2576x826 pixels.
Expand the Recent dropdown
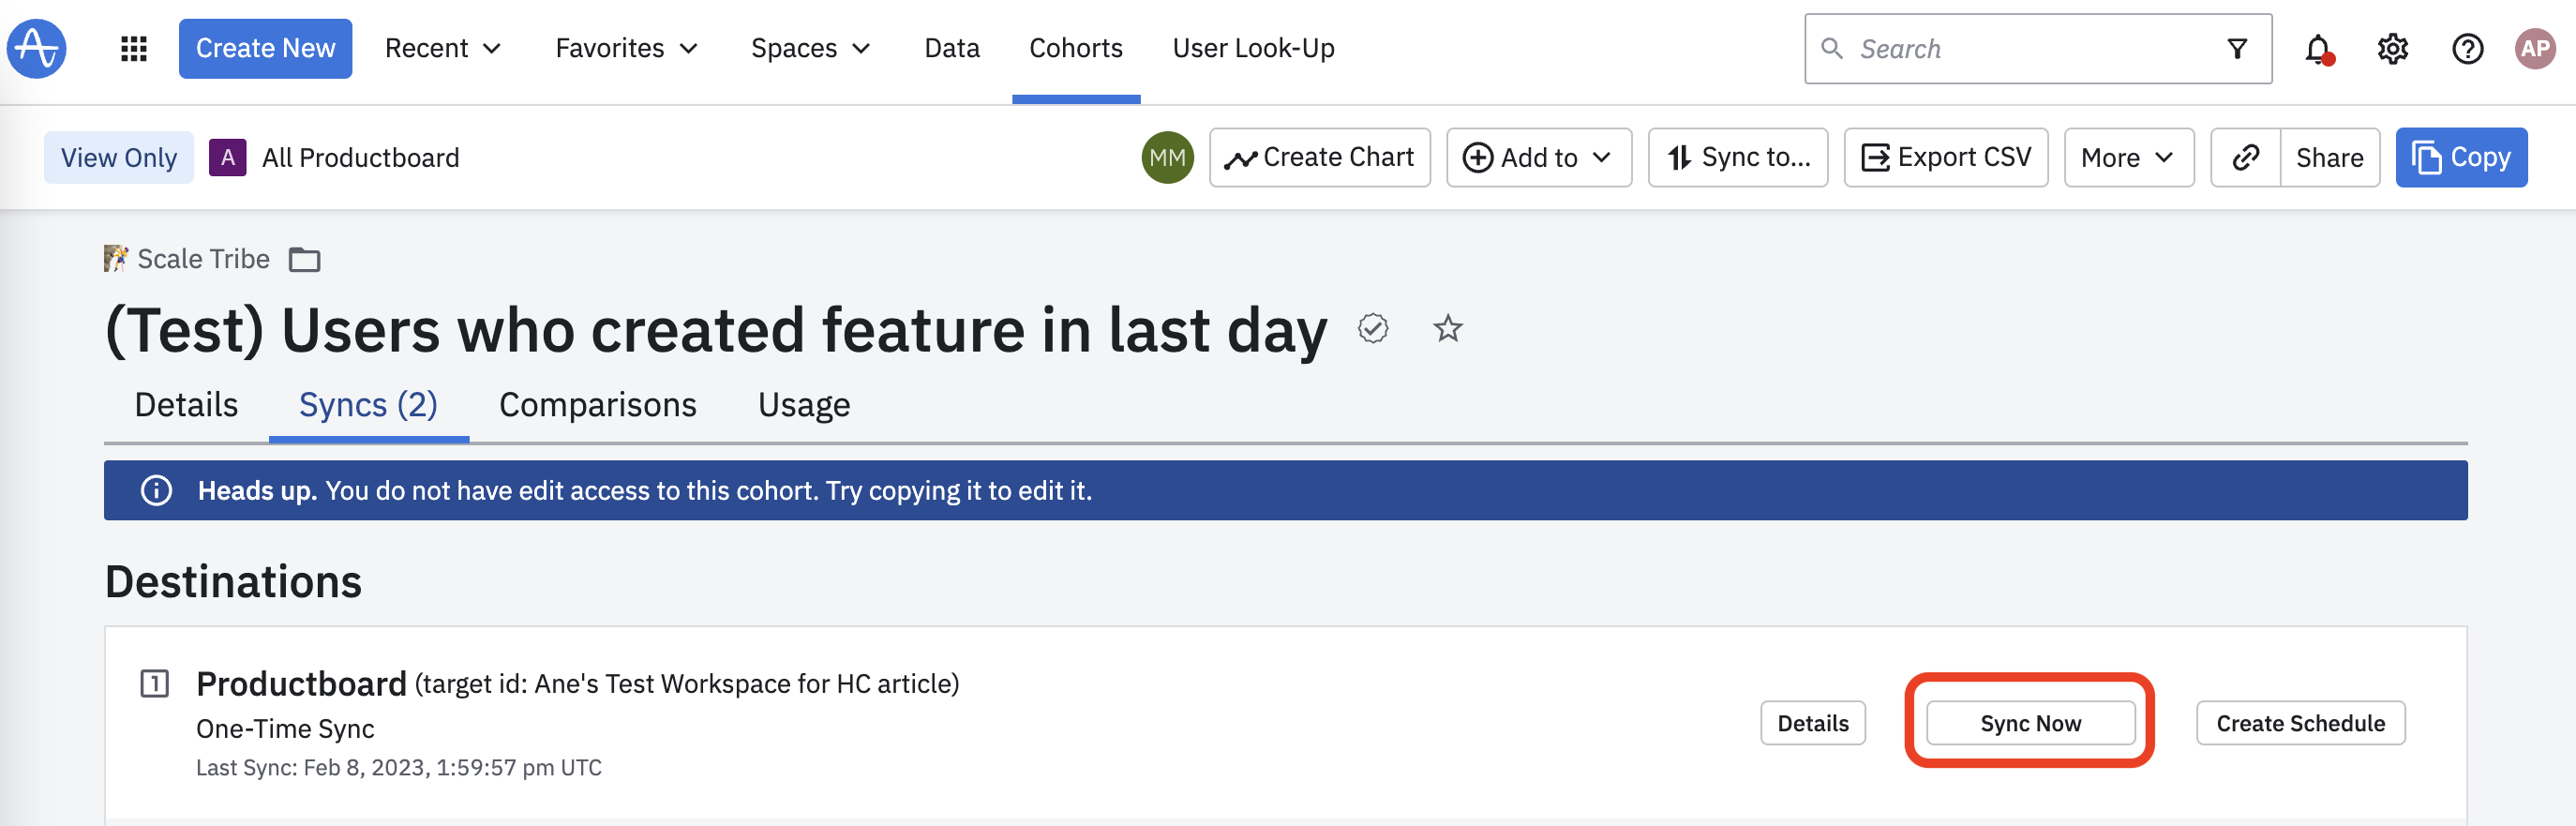442,48
